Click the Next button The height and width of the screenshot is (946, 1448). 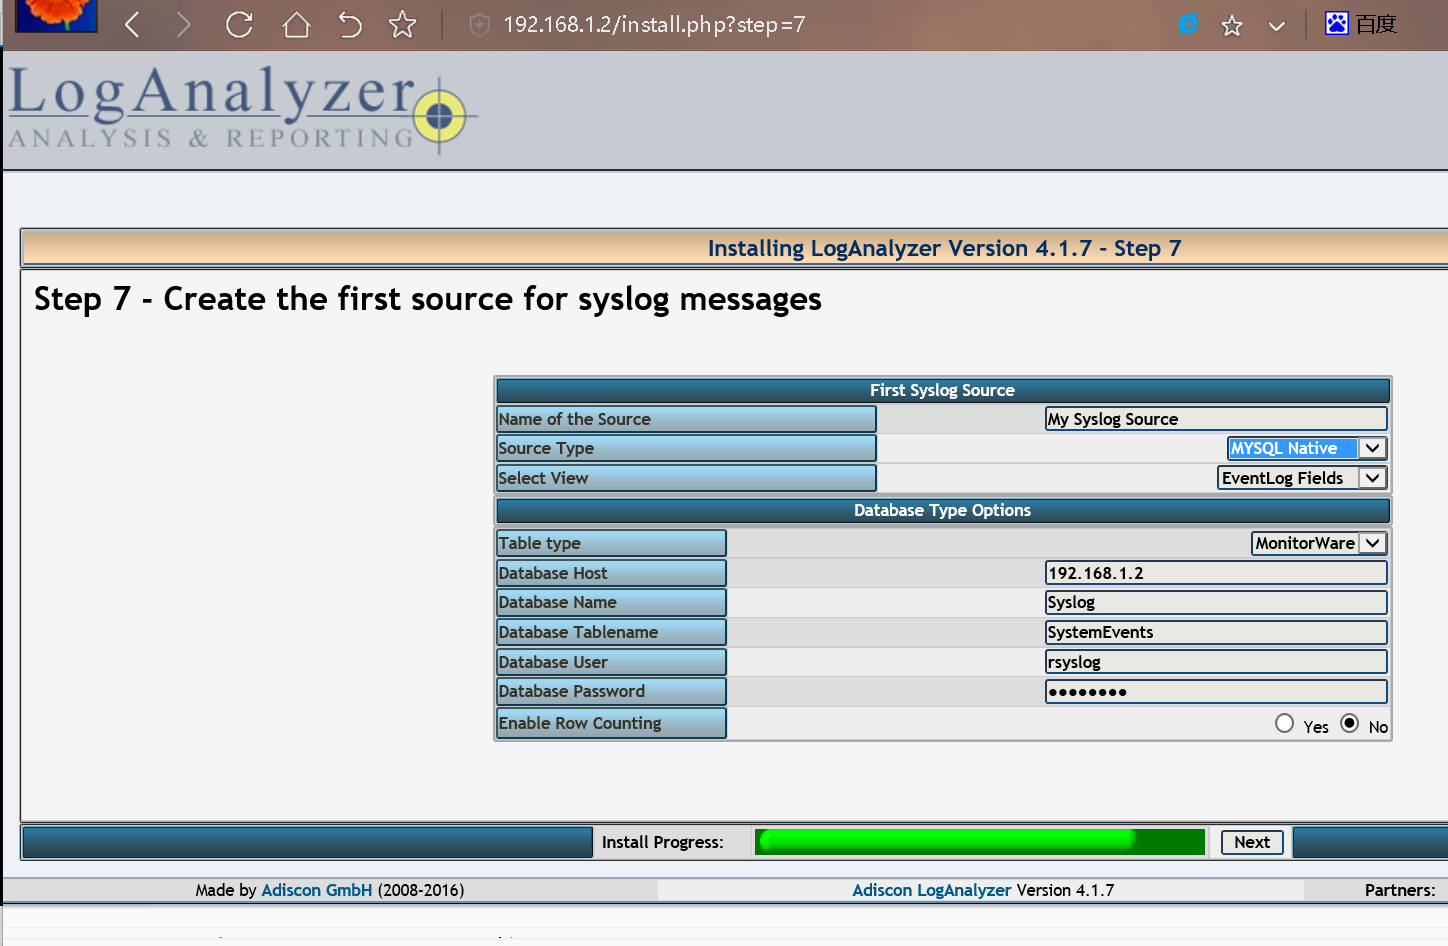(x=1252, y=842)
